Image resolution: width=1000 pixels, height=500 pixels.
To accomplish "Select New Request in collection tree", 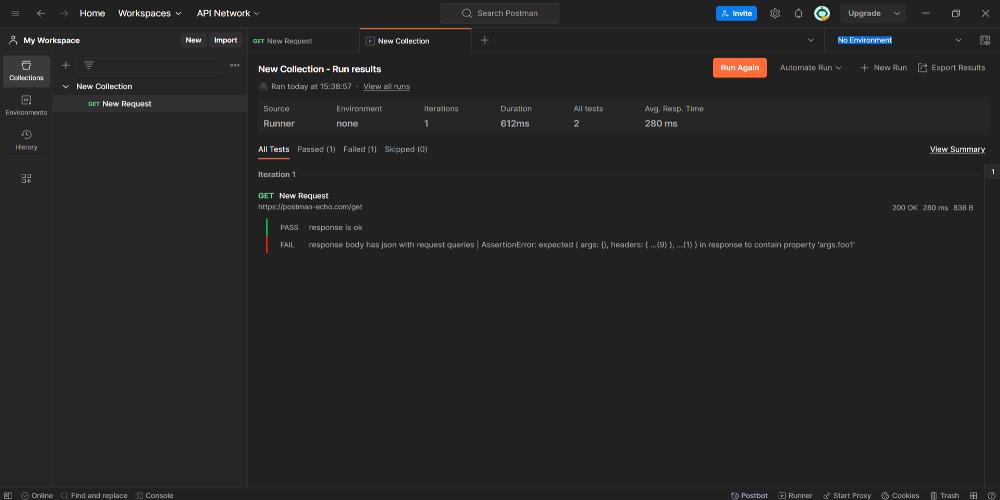I will pos(150,103).
